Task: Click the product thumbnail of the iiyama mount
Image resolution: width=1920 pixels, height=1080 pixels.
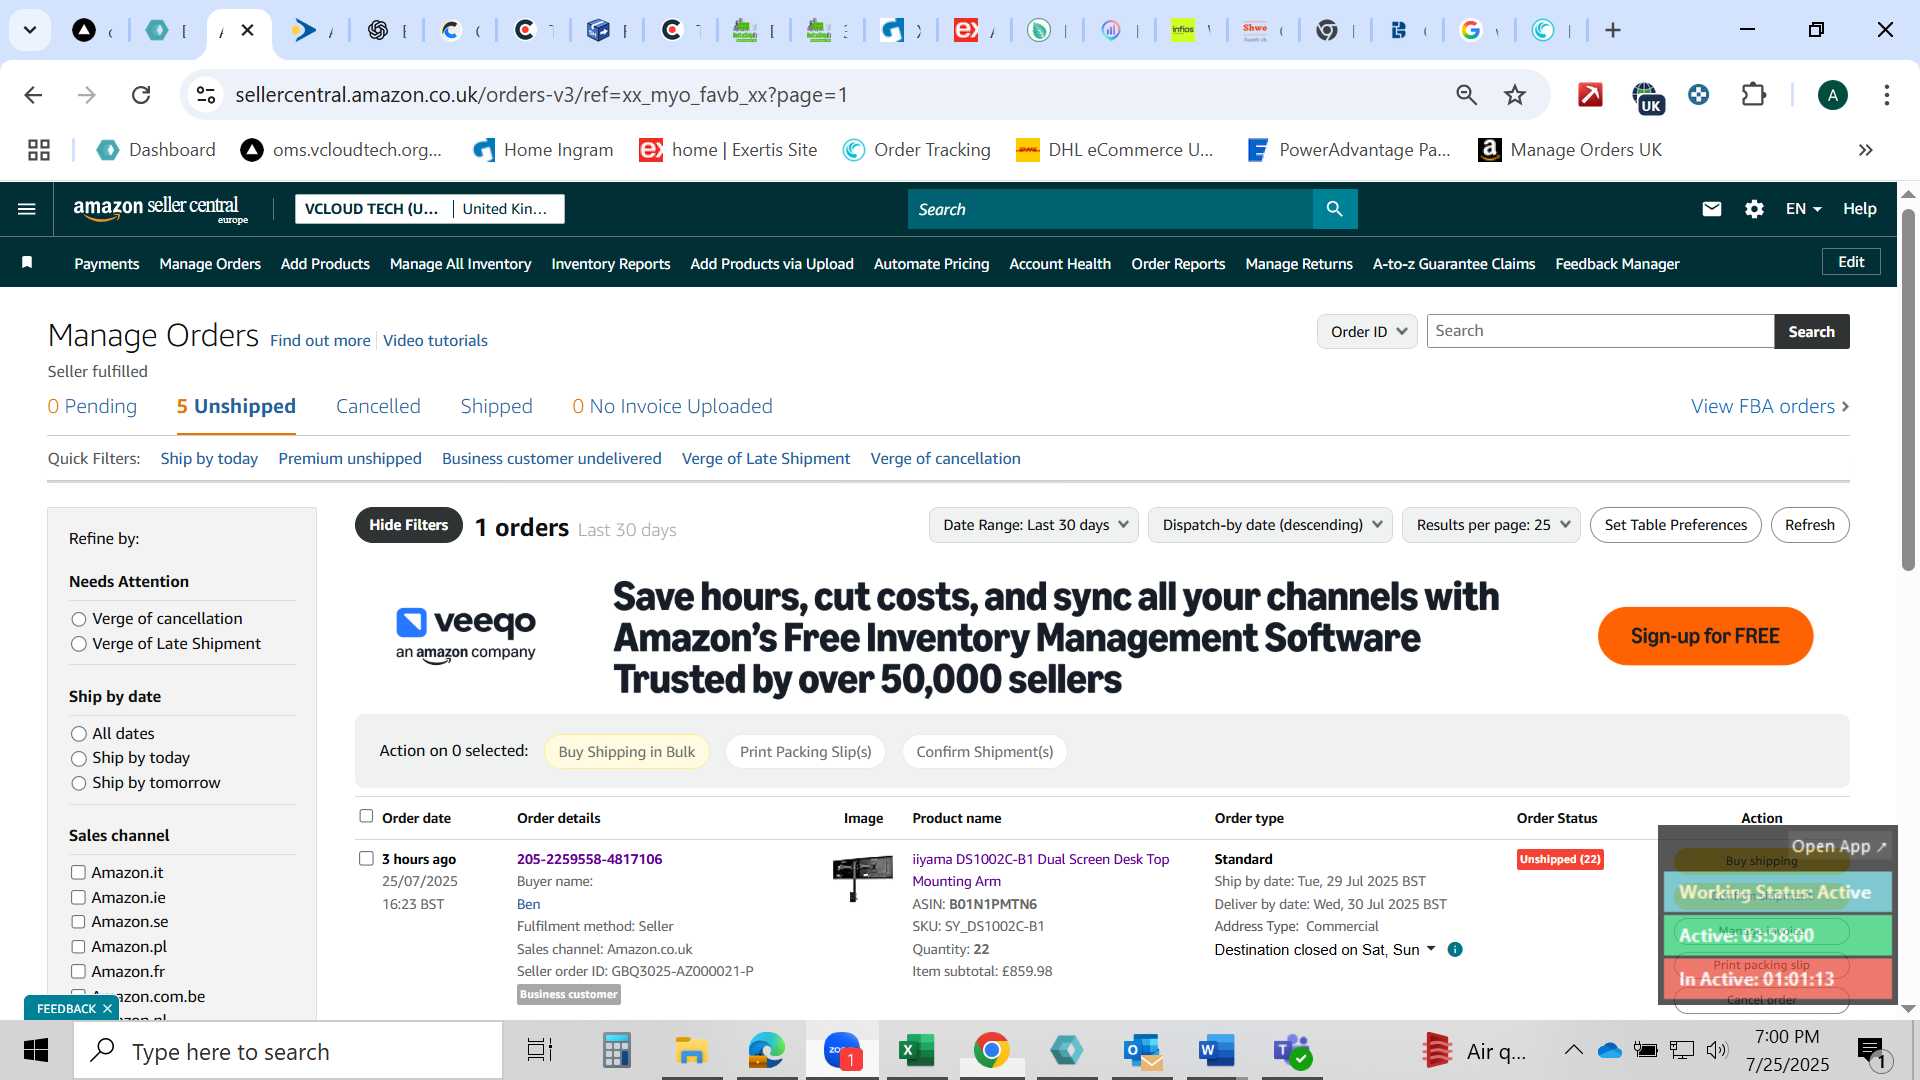Action: [862, 877]
